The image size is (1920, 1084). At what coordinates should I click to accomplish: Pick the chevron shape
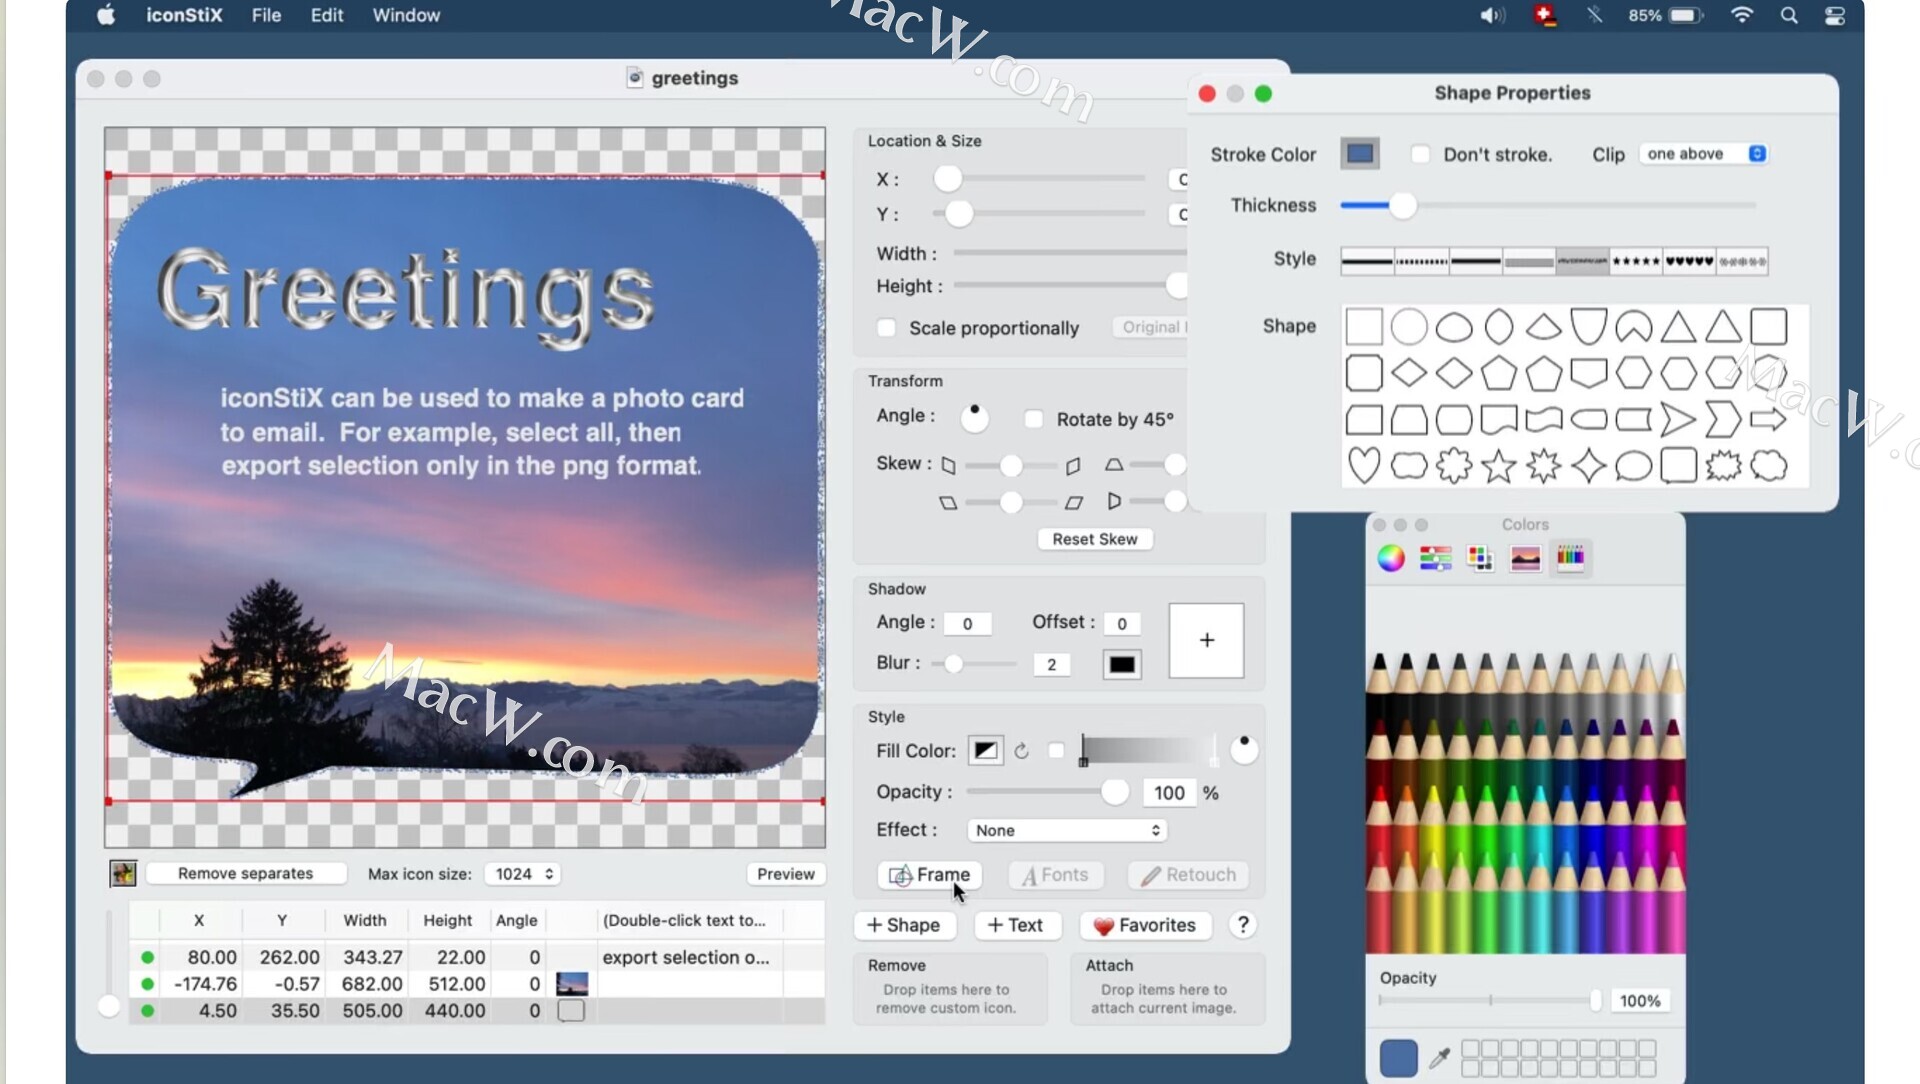[x=1723, y=420]
